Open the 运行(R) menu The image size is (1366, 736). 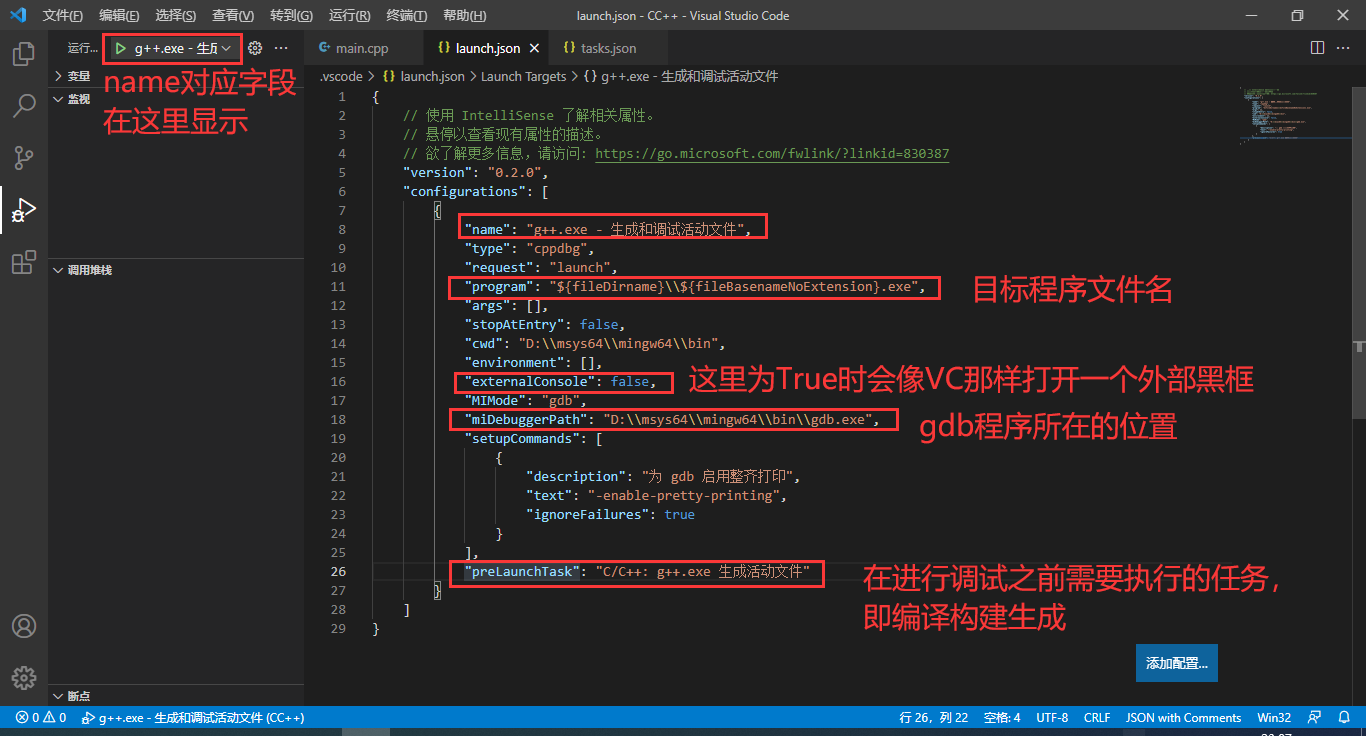pos(349,15)
